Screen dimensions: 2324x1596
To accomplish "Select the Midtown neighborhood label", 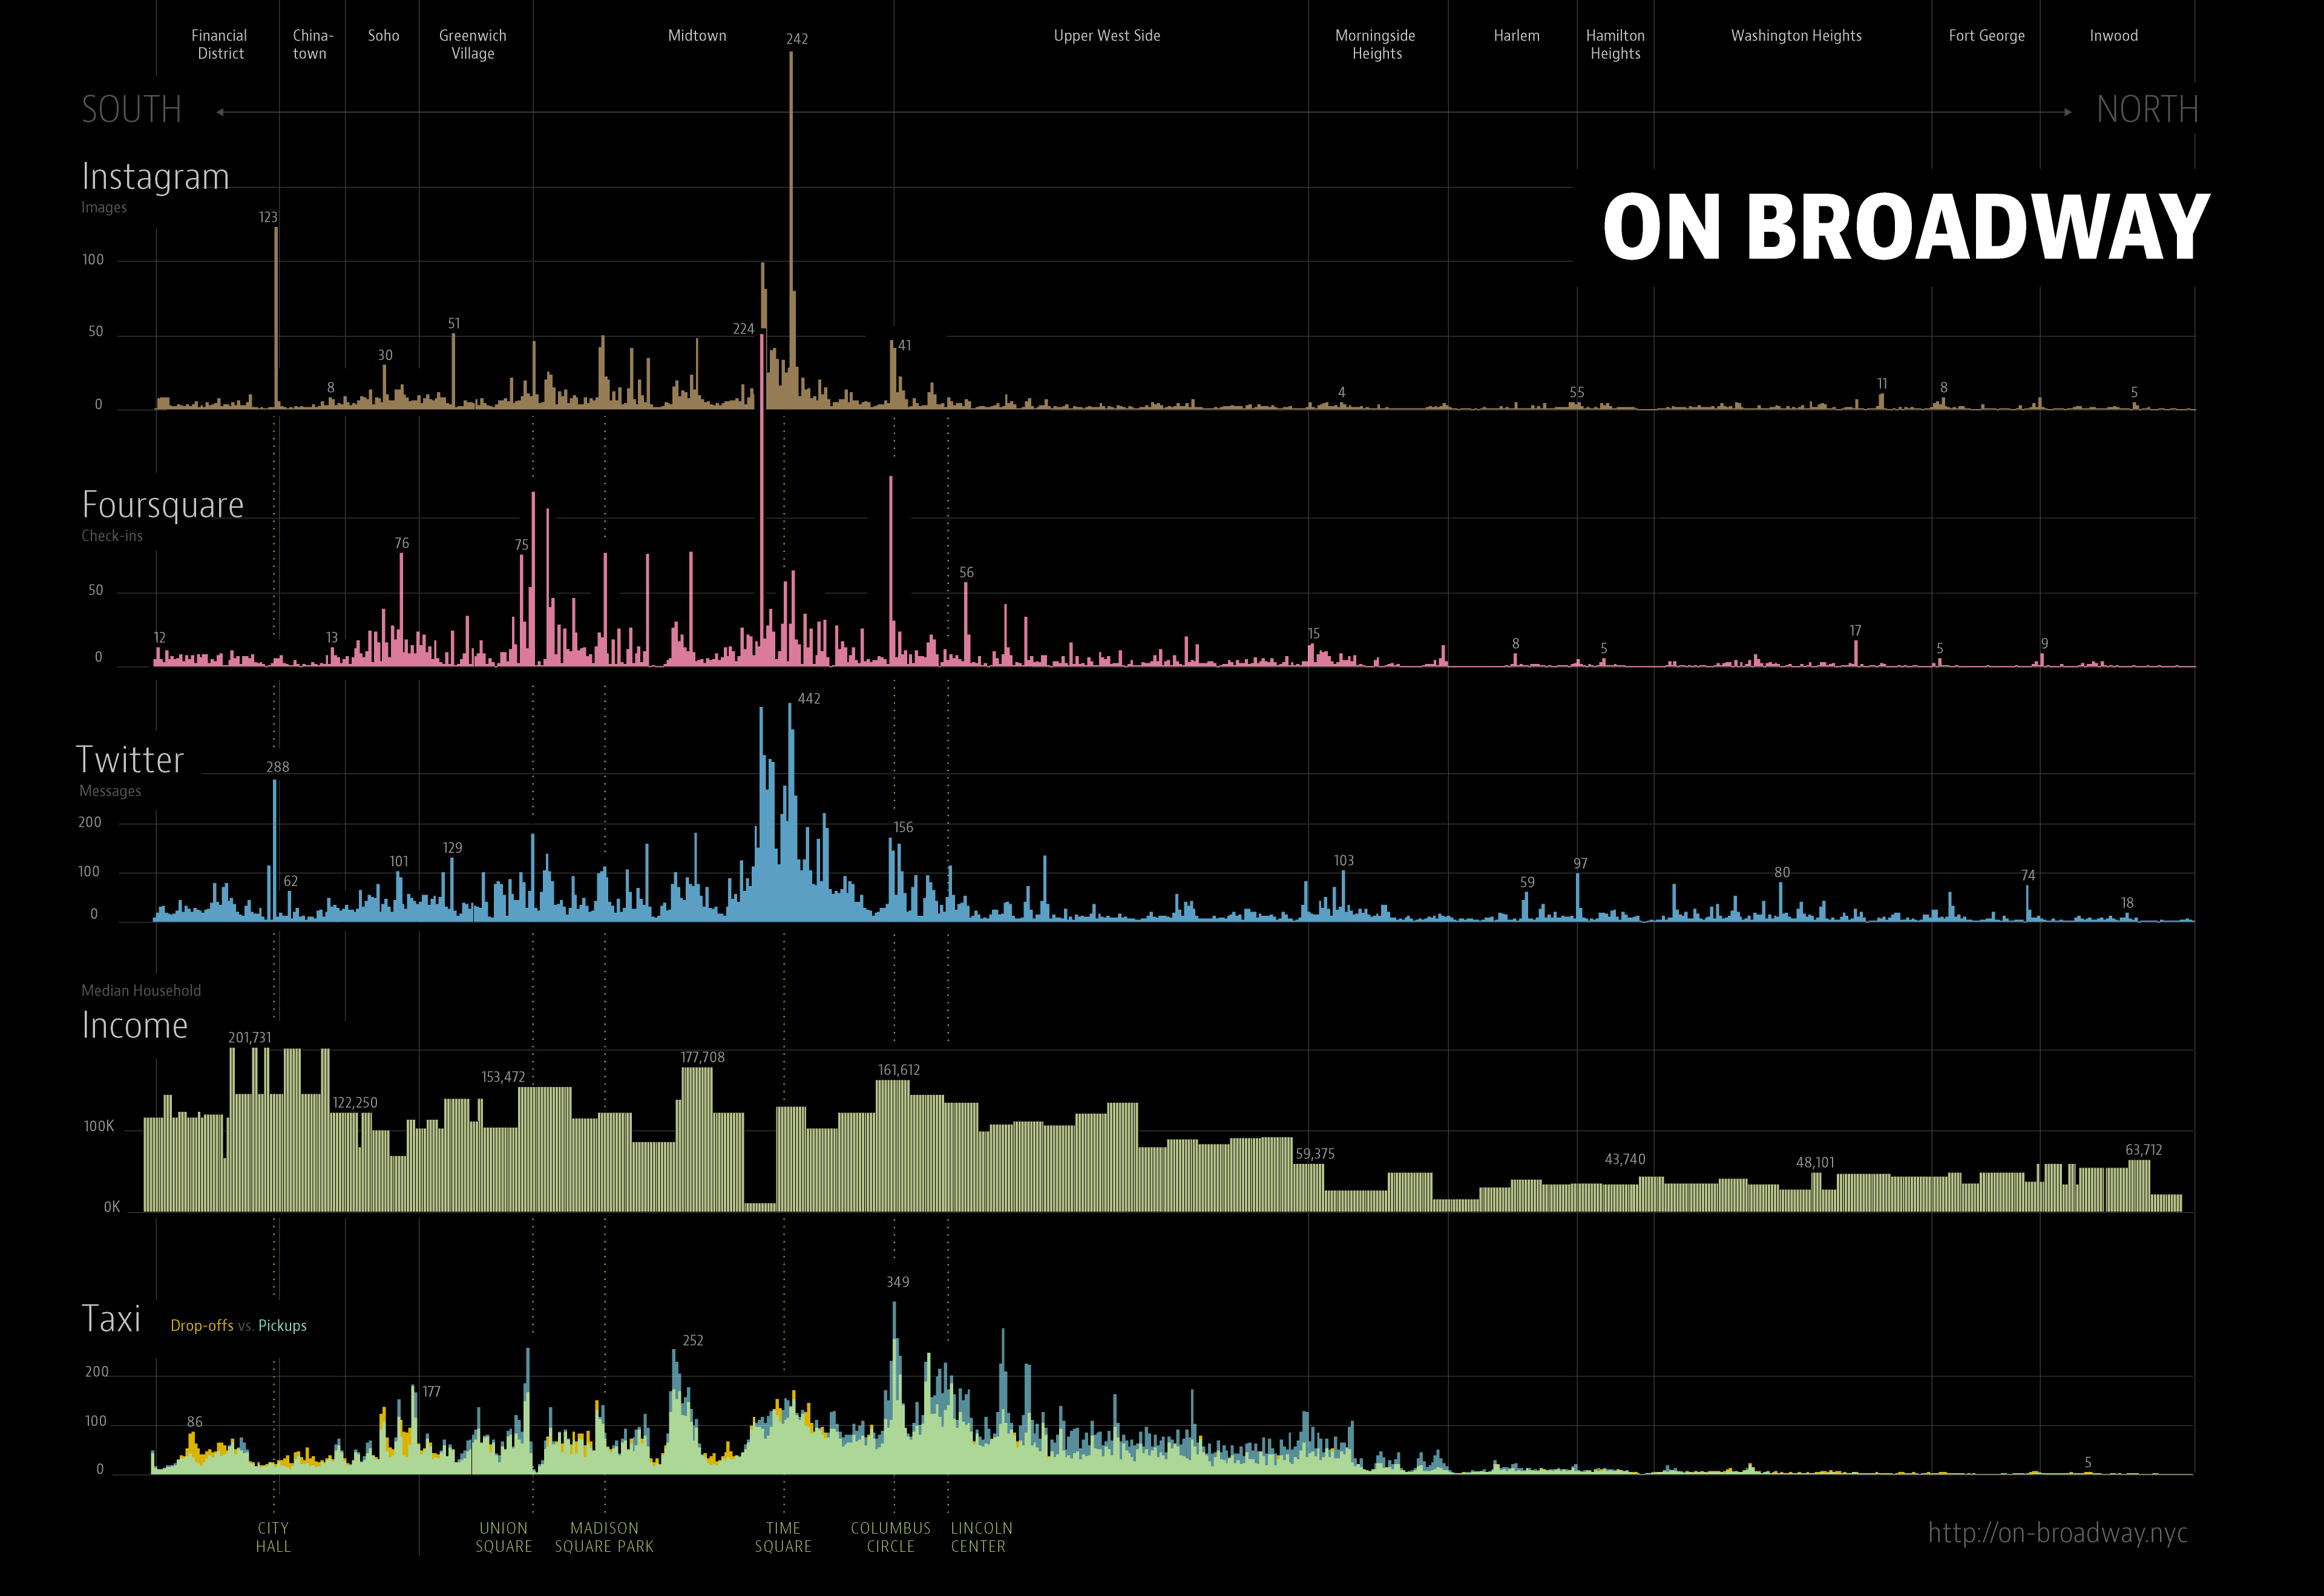I will [697, 36].
